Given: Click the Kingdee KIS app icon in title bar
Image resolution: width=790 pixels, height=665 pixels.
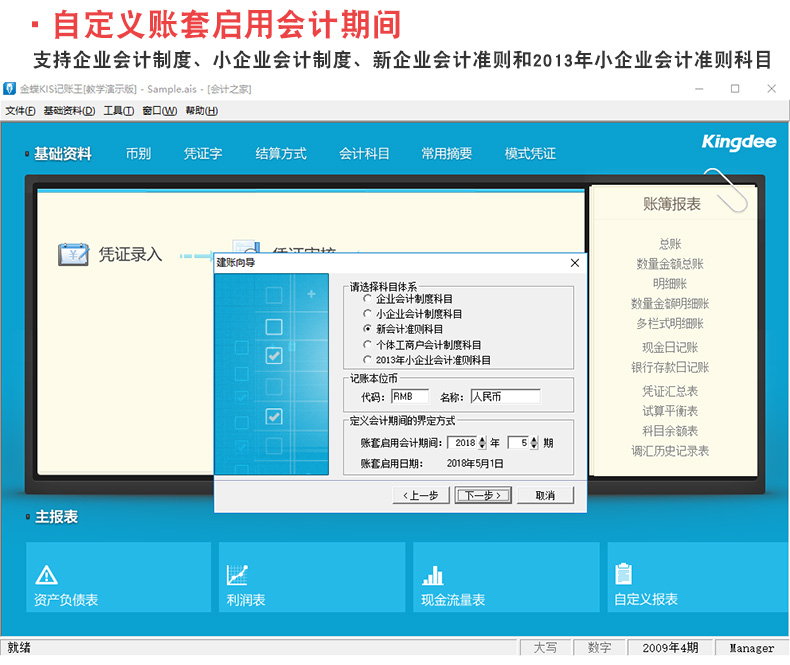Looking at the screenshot, I should (x=9, y=89).
